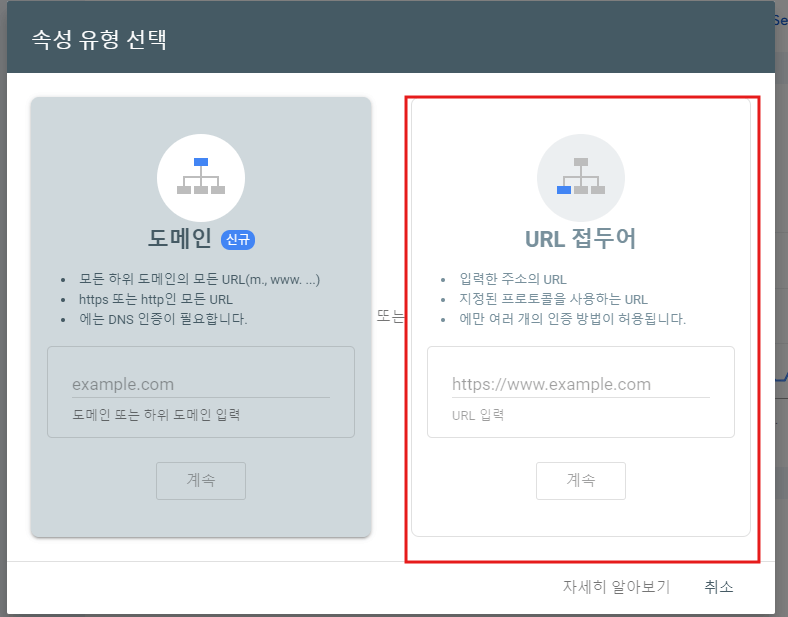Screen dimensions: 788x617
Task: Click text '입력한 주소의 URL'
Action: (x=513, y=279)
